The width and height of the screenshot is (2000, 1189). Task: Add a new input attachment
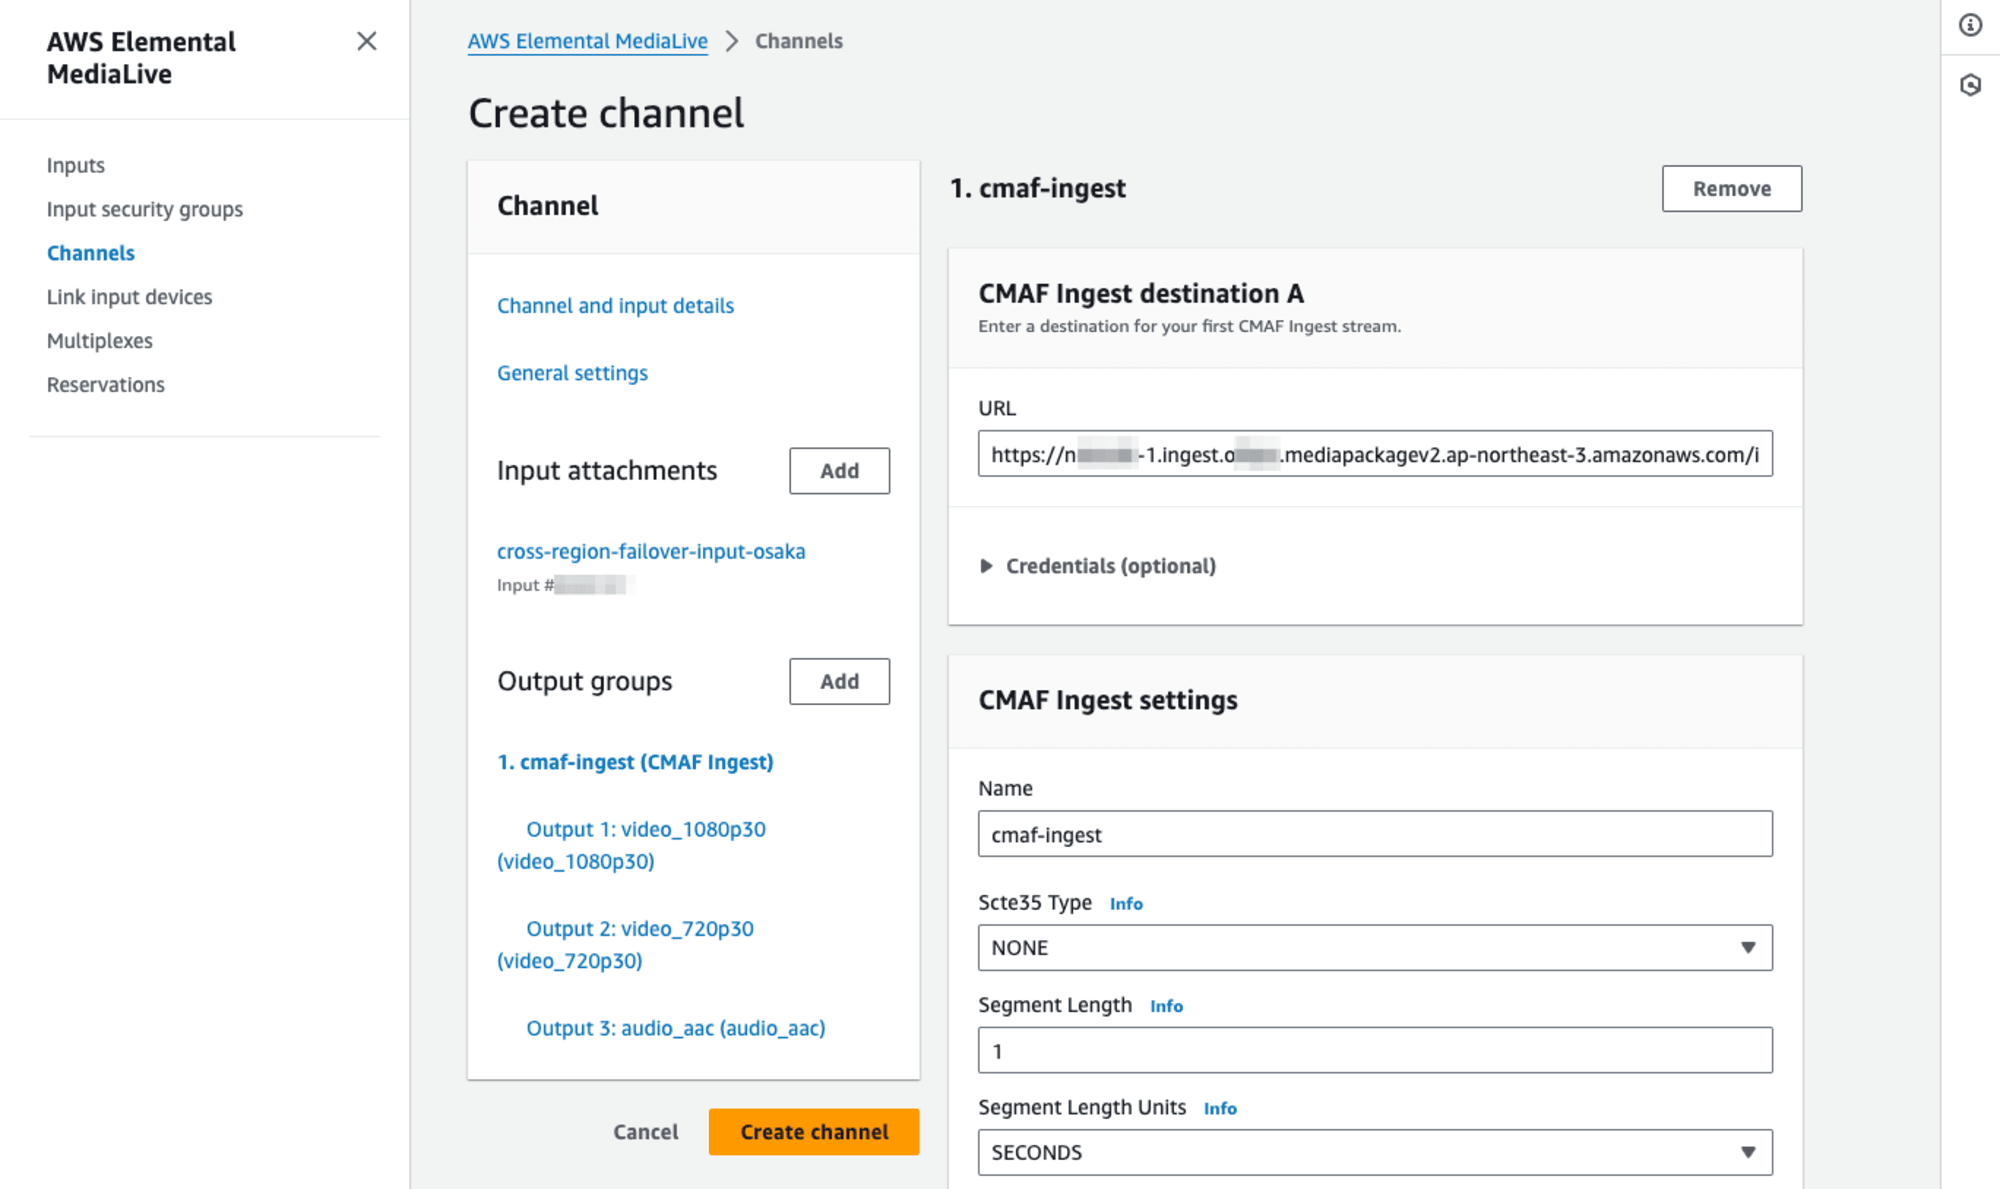pos(840,471)
